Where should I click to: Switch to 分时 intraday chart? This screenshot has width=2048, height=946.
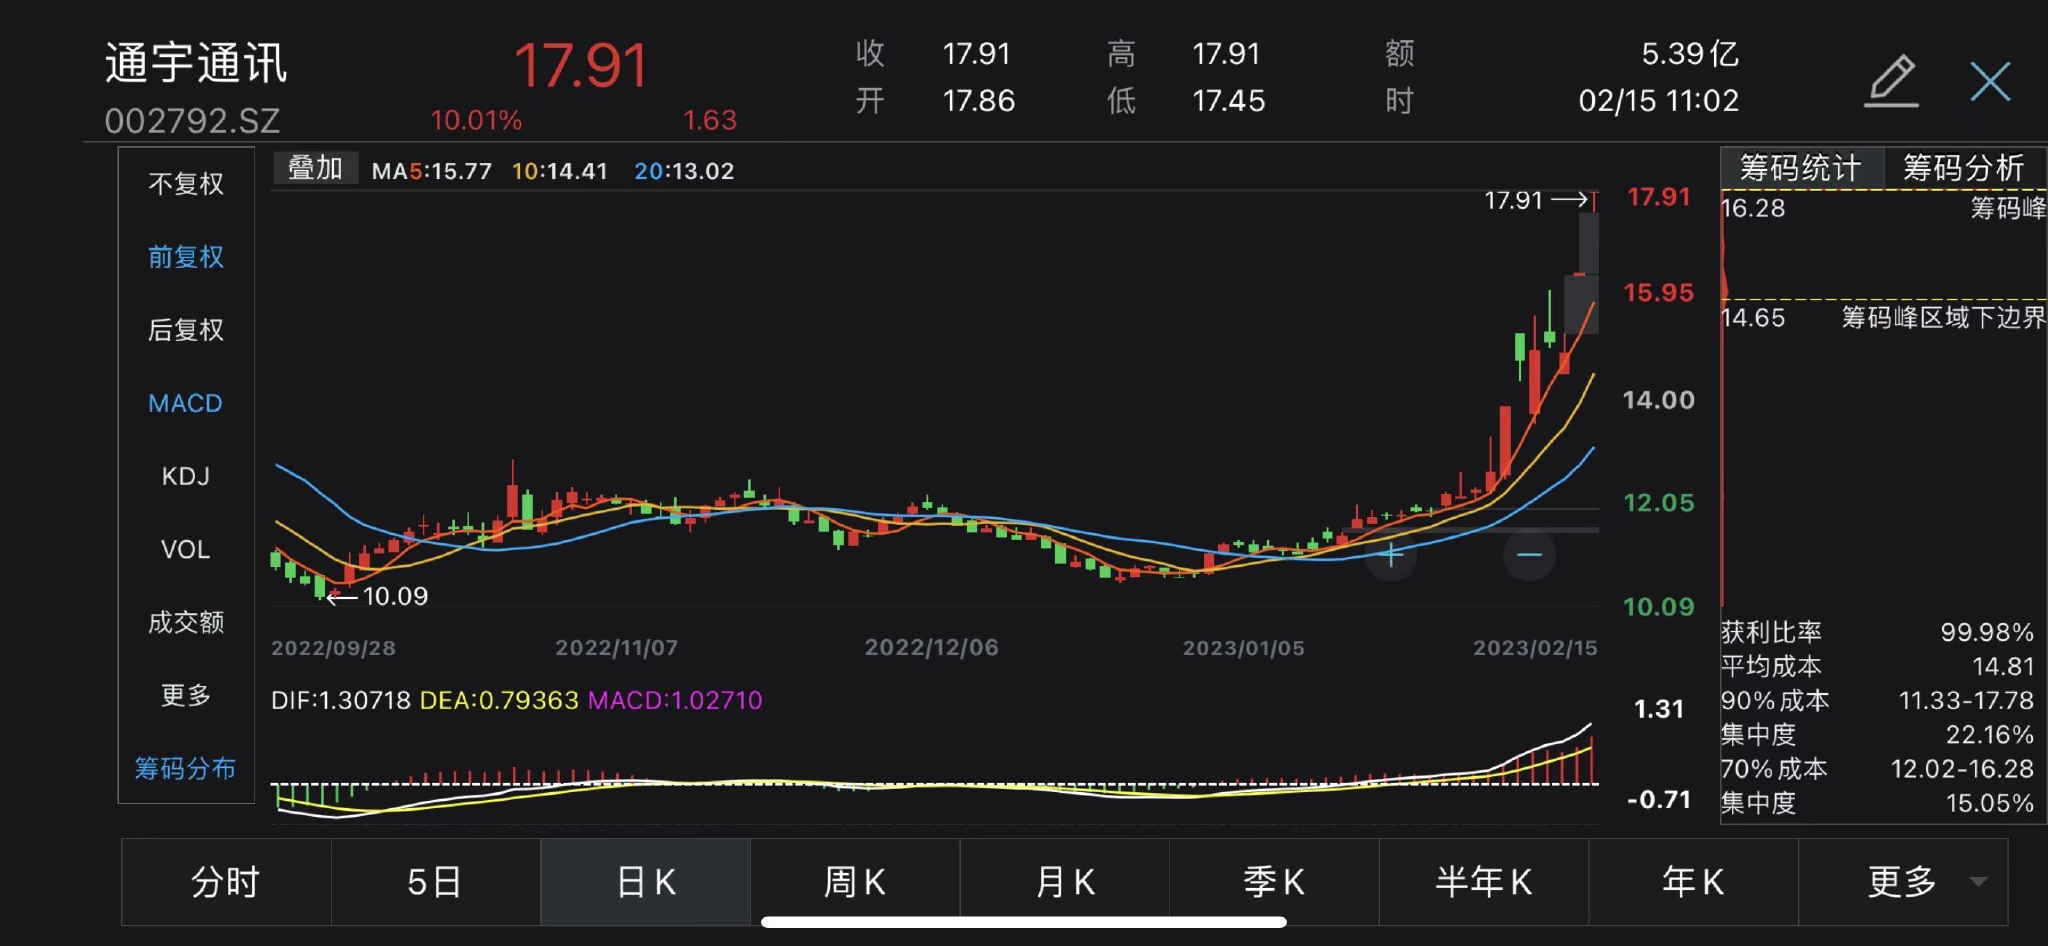point(226,882)
